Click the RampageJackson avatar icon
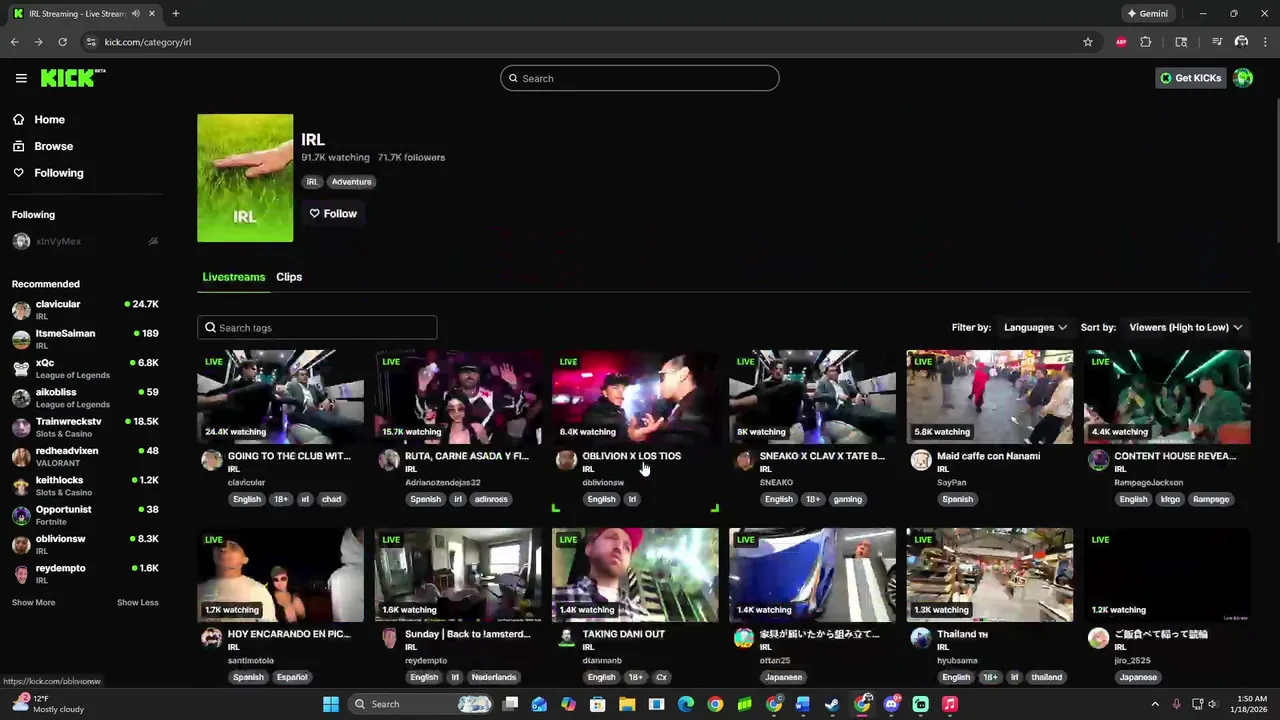1280x720 pixels. click(x=1098, y=460)
